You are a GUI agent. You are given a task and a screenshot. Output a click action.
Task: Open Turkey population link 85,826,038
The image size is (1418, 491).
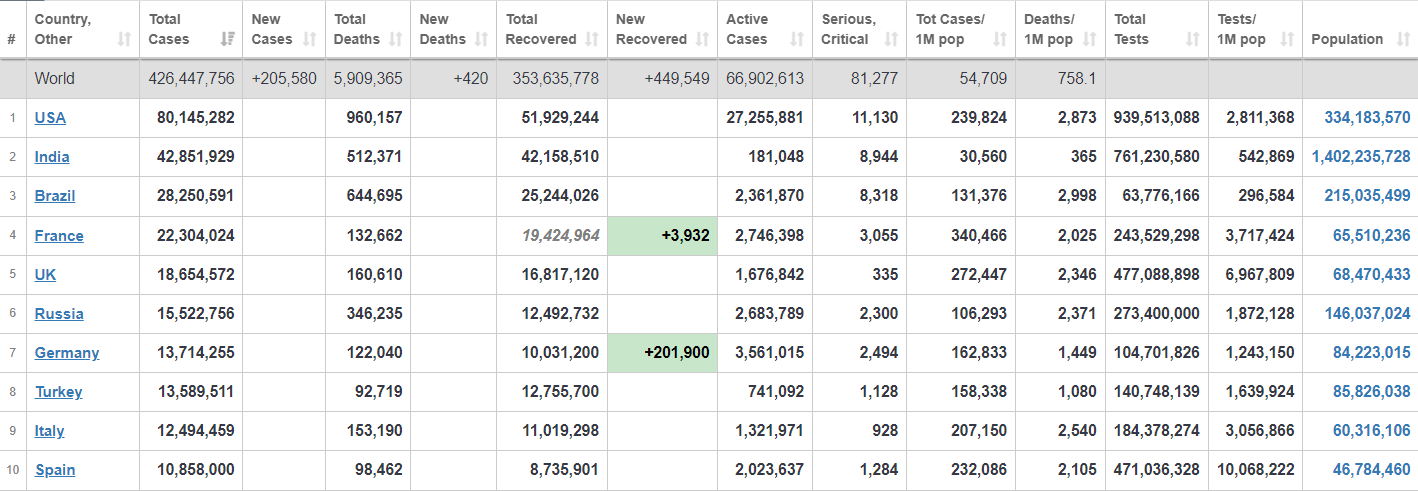pyautogui.click(x=1371, y=392)
